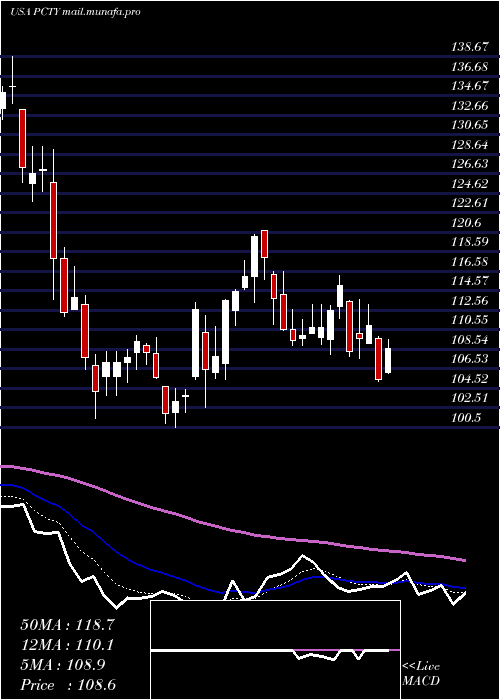Select the 120.6 price axis label

click(466, 222)
